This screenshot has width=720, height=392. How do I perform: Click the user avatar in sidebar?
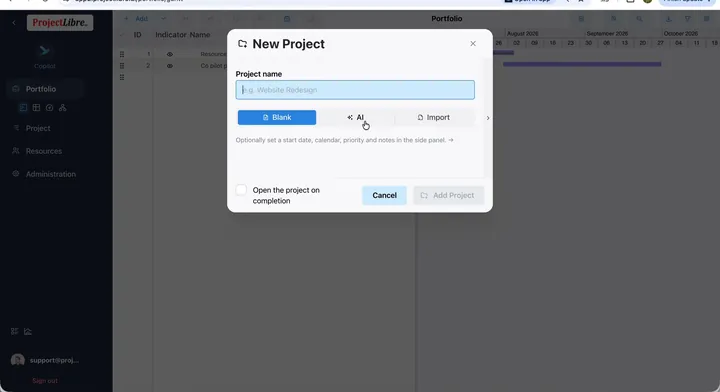(17, 360)
